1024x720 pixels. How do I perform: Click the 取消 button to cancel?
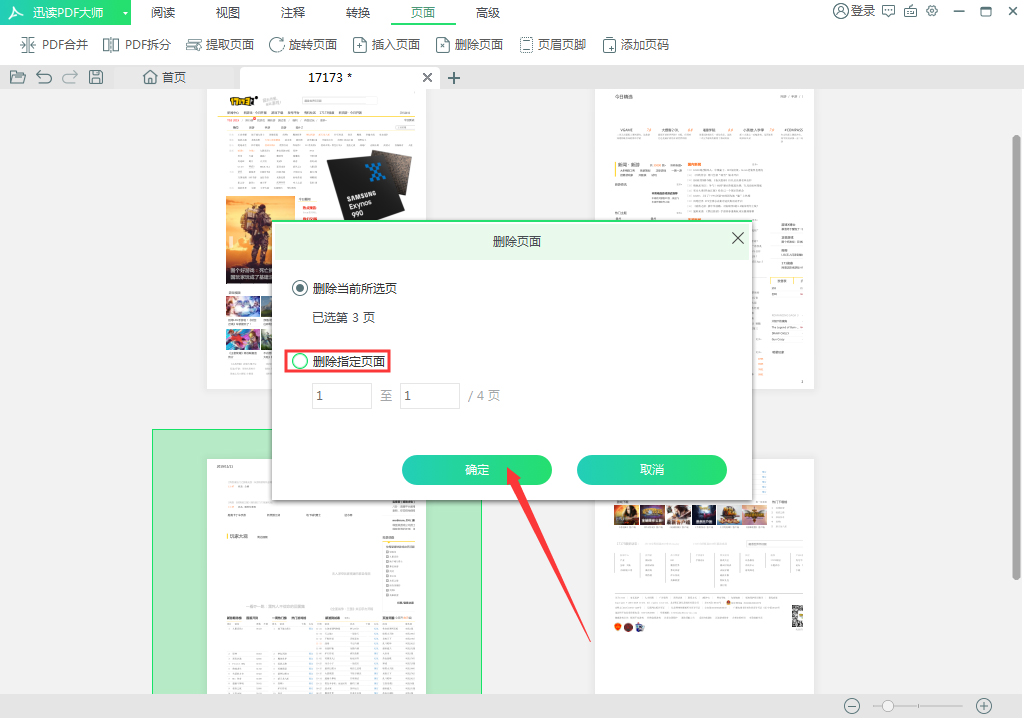coord(651,470)
